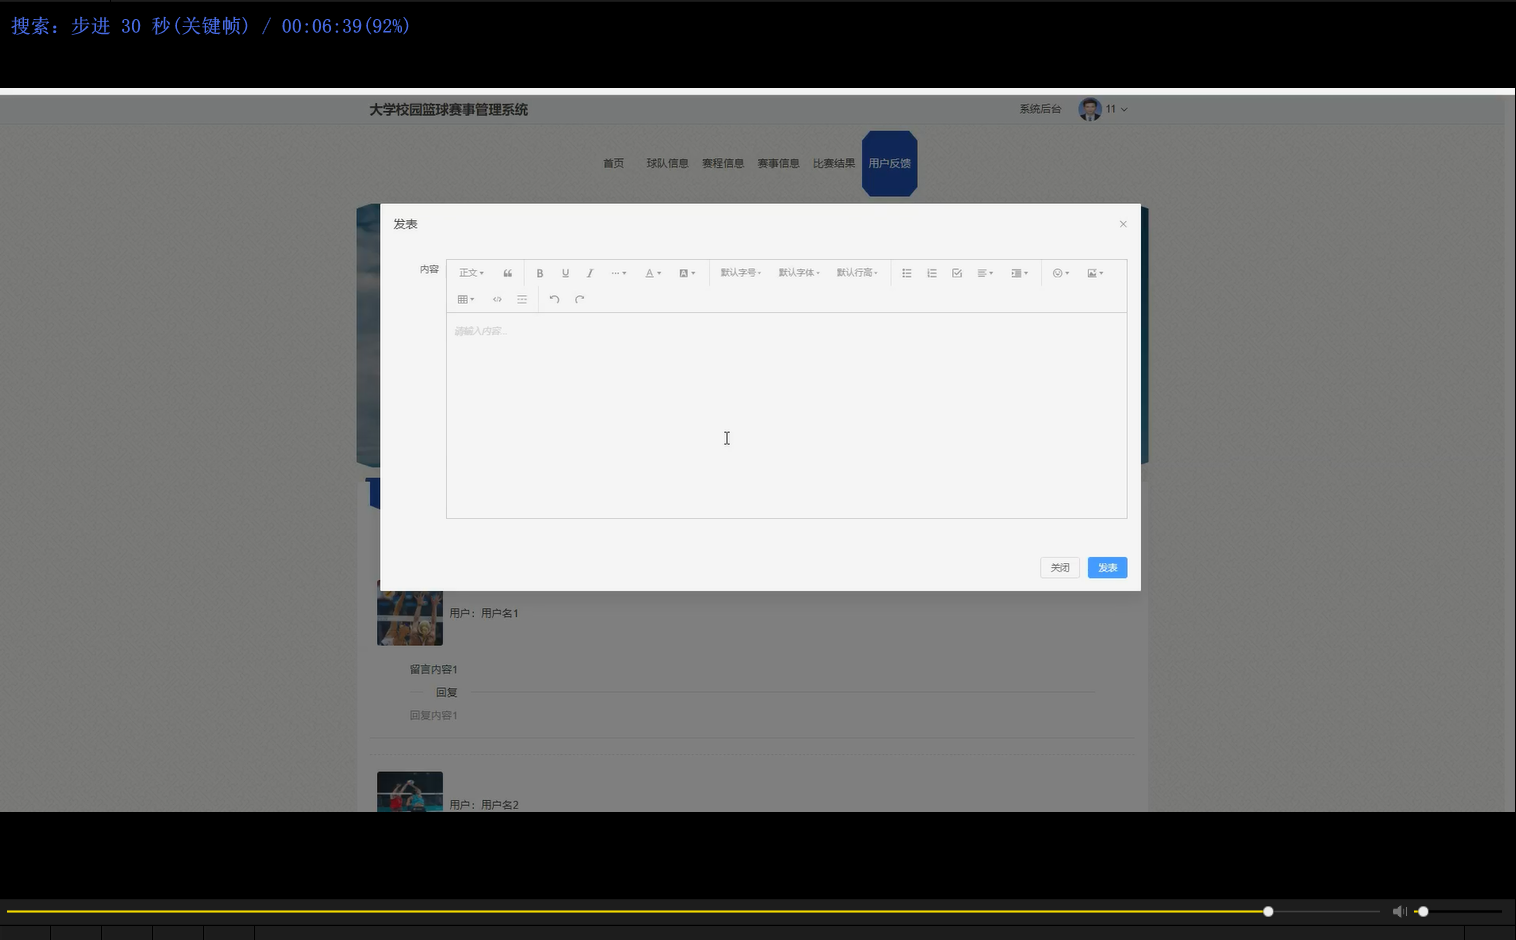Open the 系统后台 link
Screen dimensions: 1516x940
(1040, 109)
